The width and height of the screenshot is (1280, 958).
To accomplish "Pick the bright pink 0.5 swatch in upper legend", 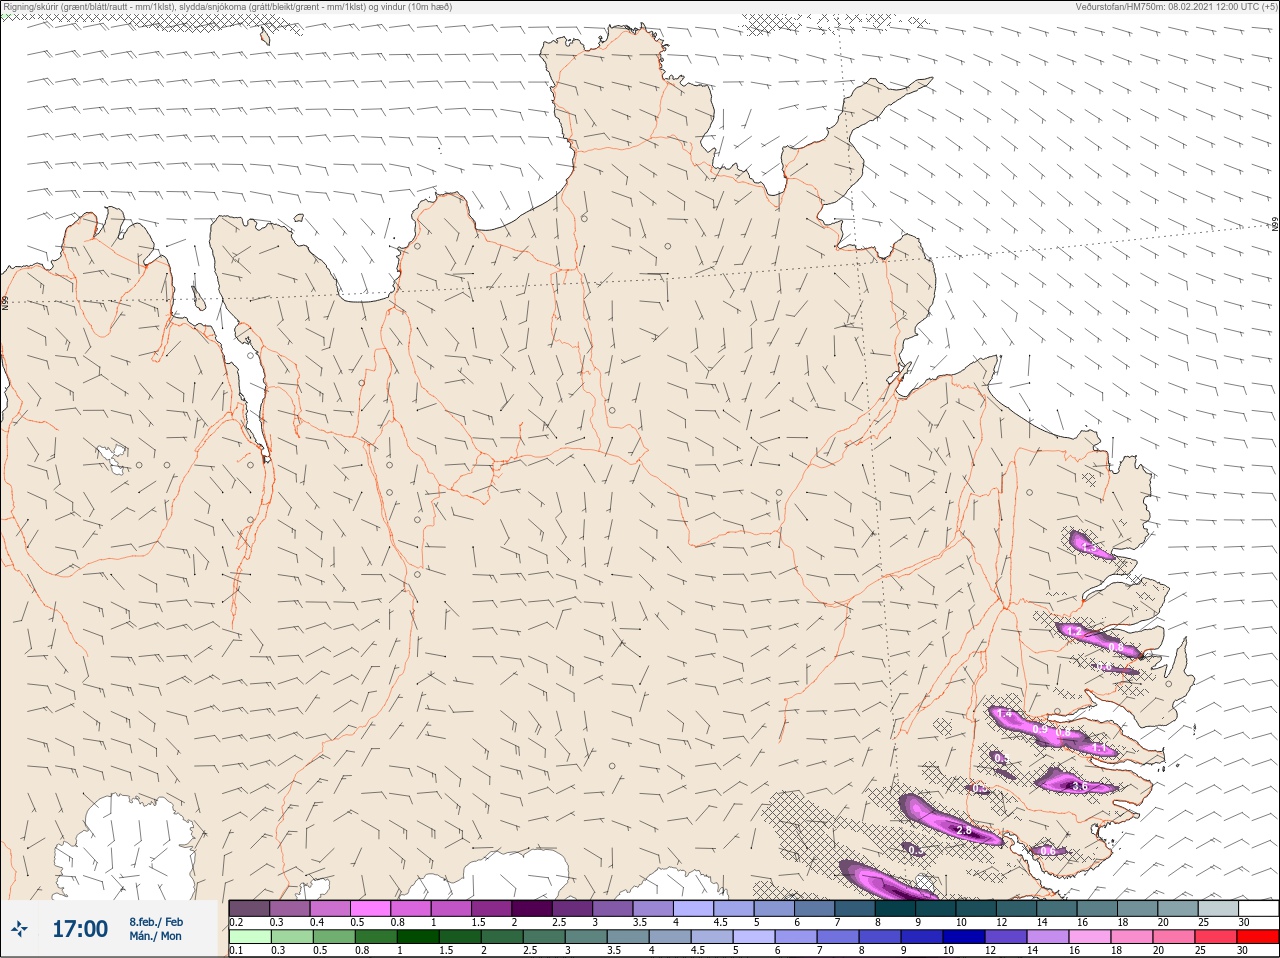I will coord(370,908).
